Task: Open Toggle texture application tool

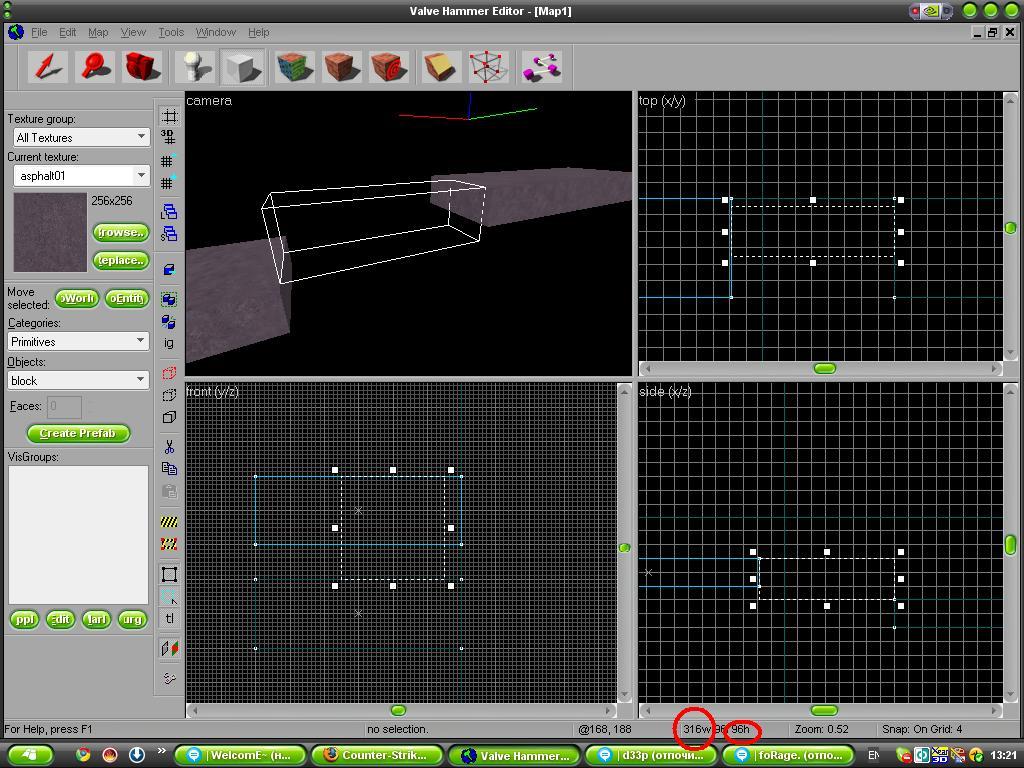Action: pos(295,67)
